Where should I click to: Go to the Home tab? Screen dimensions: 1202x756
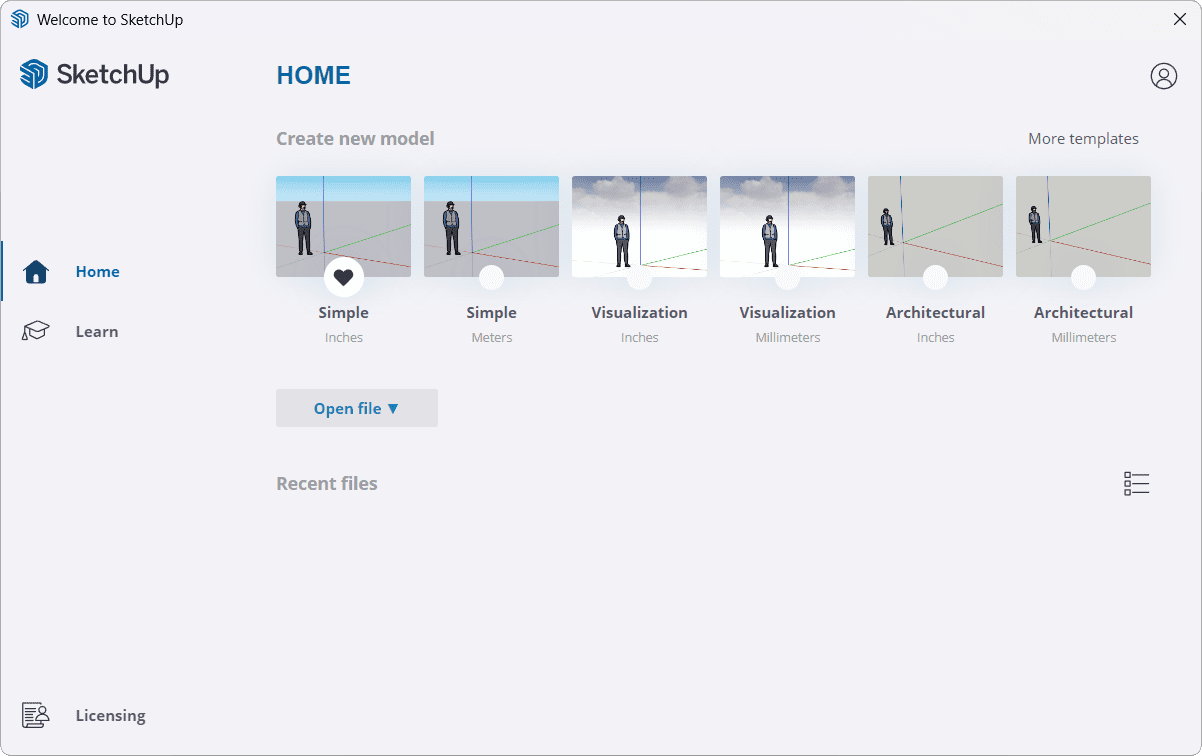tap(97, 272)
